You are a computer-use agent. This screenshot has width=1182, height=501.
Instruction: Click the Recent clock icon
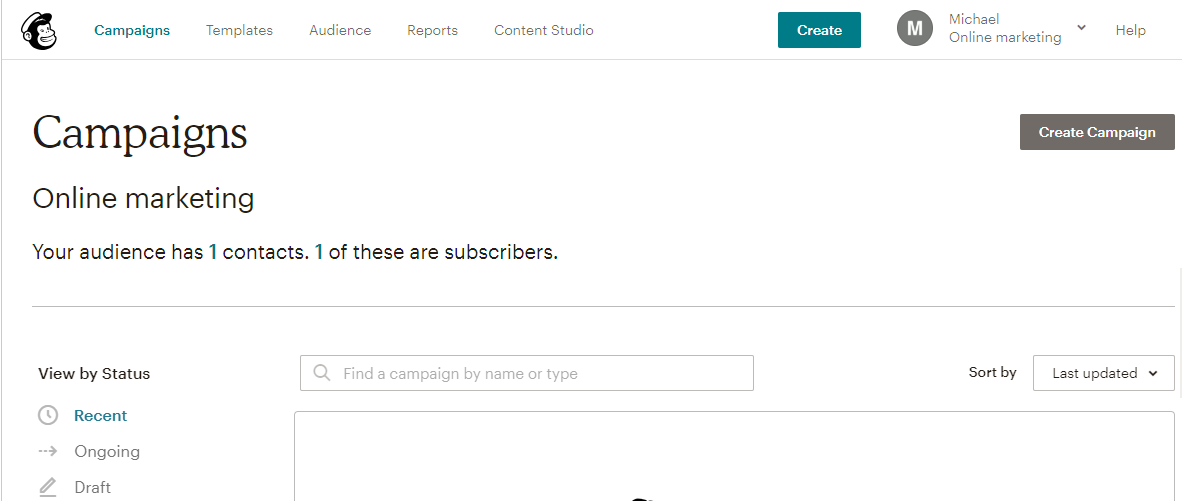[47, 415]
